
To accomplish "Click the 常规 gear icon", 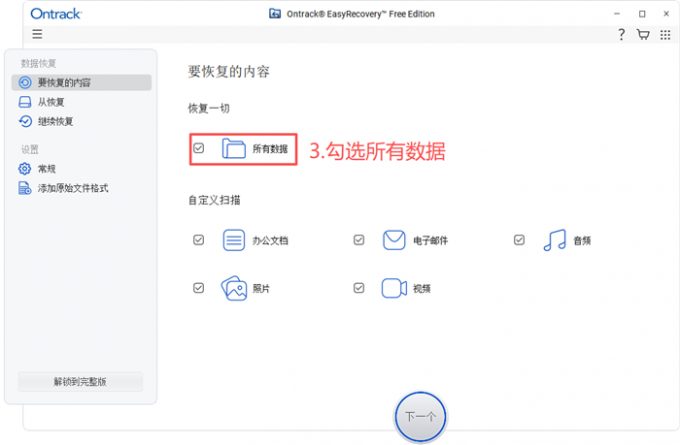I will (x=25, y=168).
